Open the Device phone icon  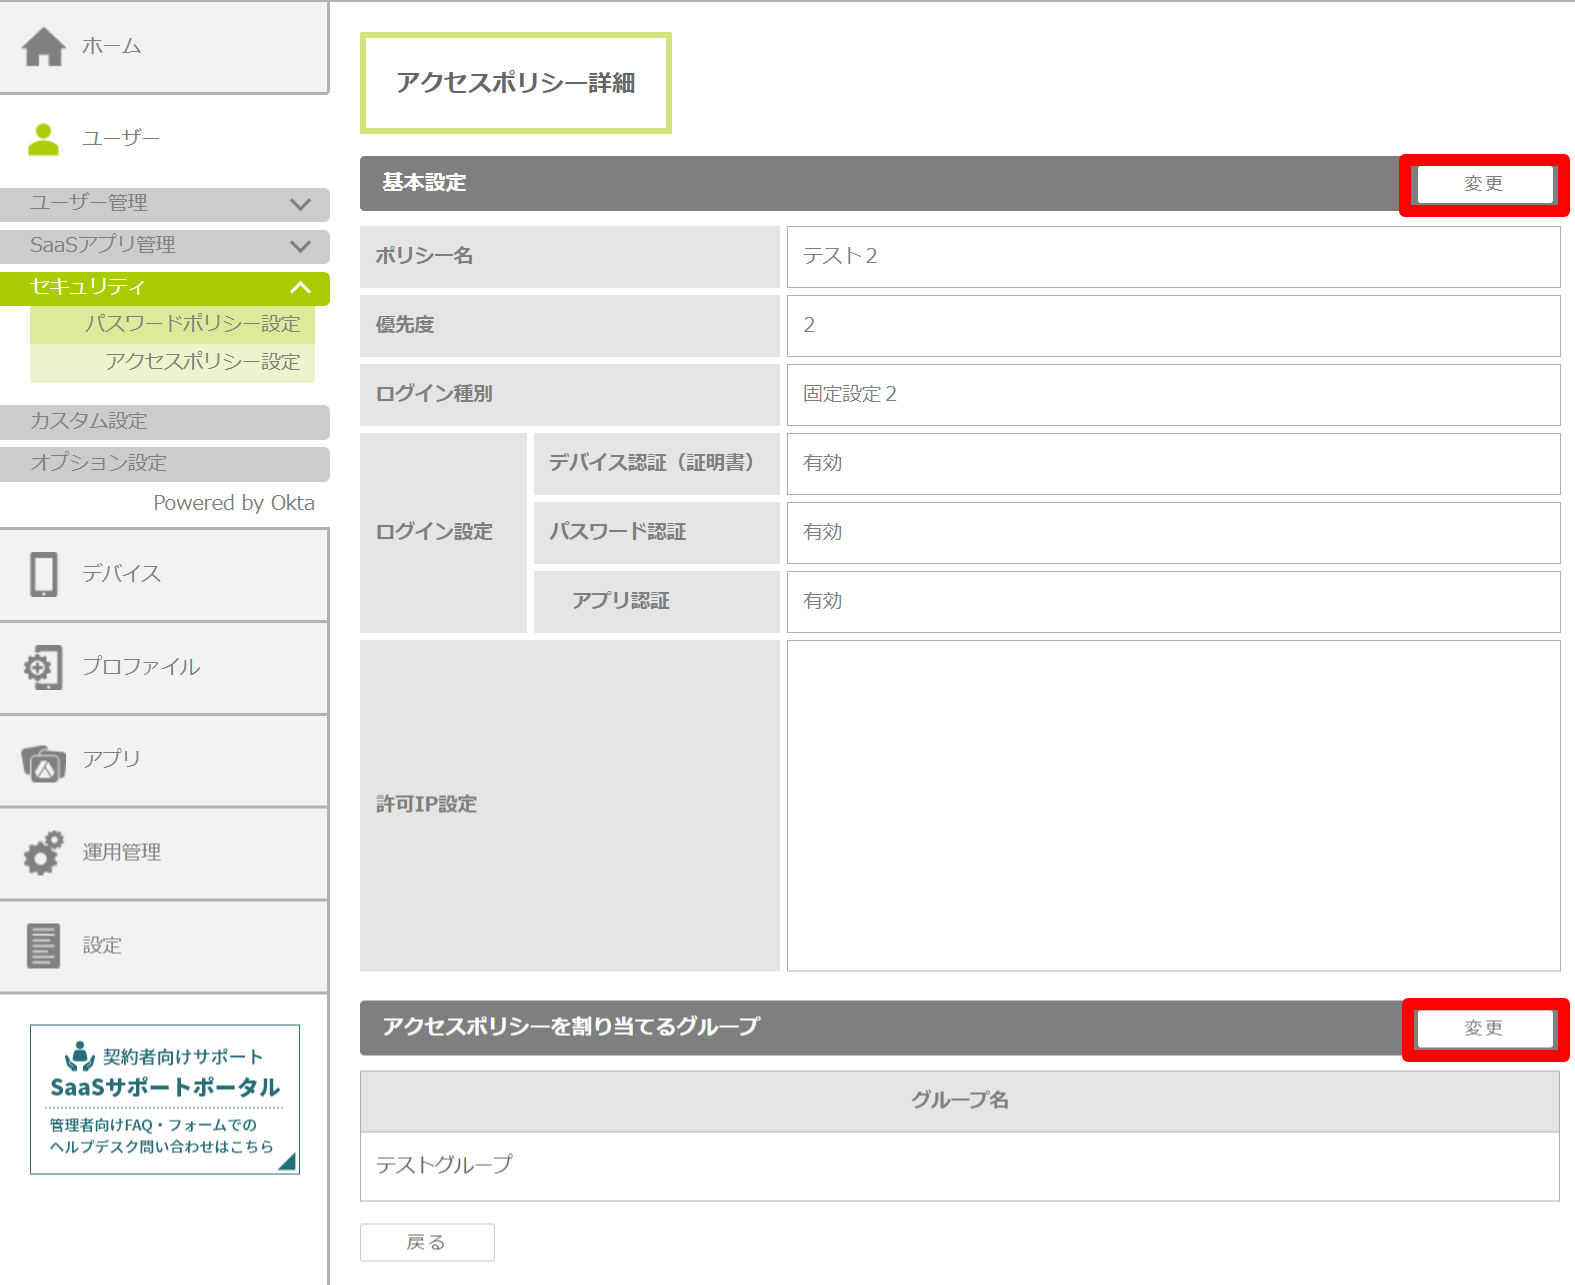(44, 574)
